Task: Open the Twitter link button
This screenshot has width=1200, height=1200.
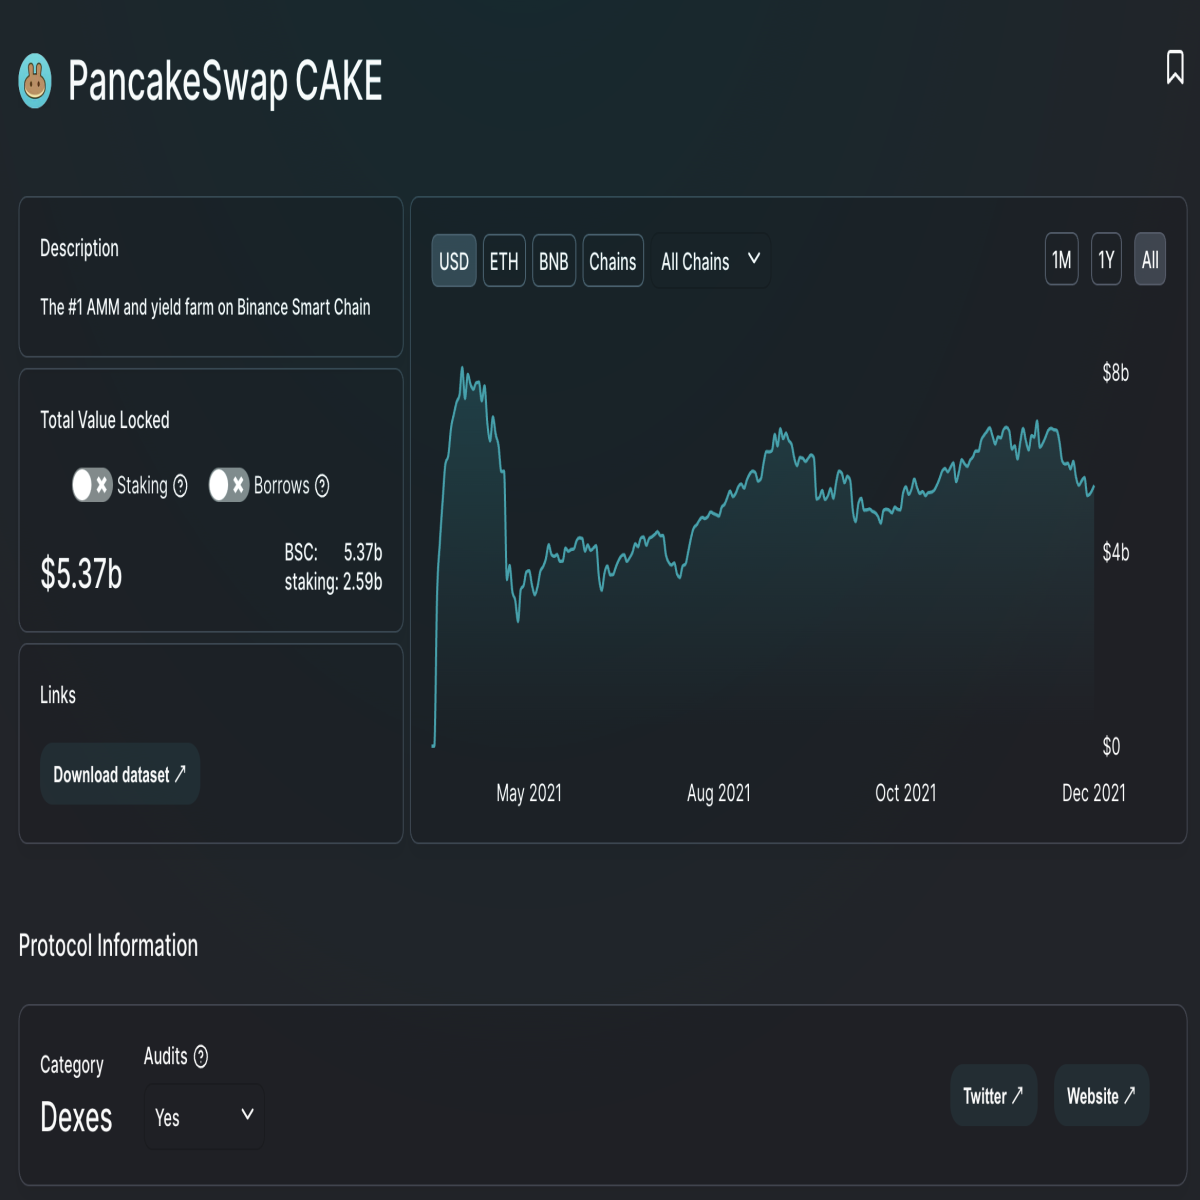Action: (993, 1096)
